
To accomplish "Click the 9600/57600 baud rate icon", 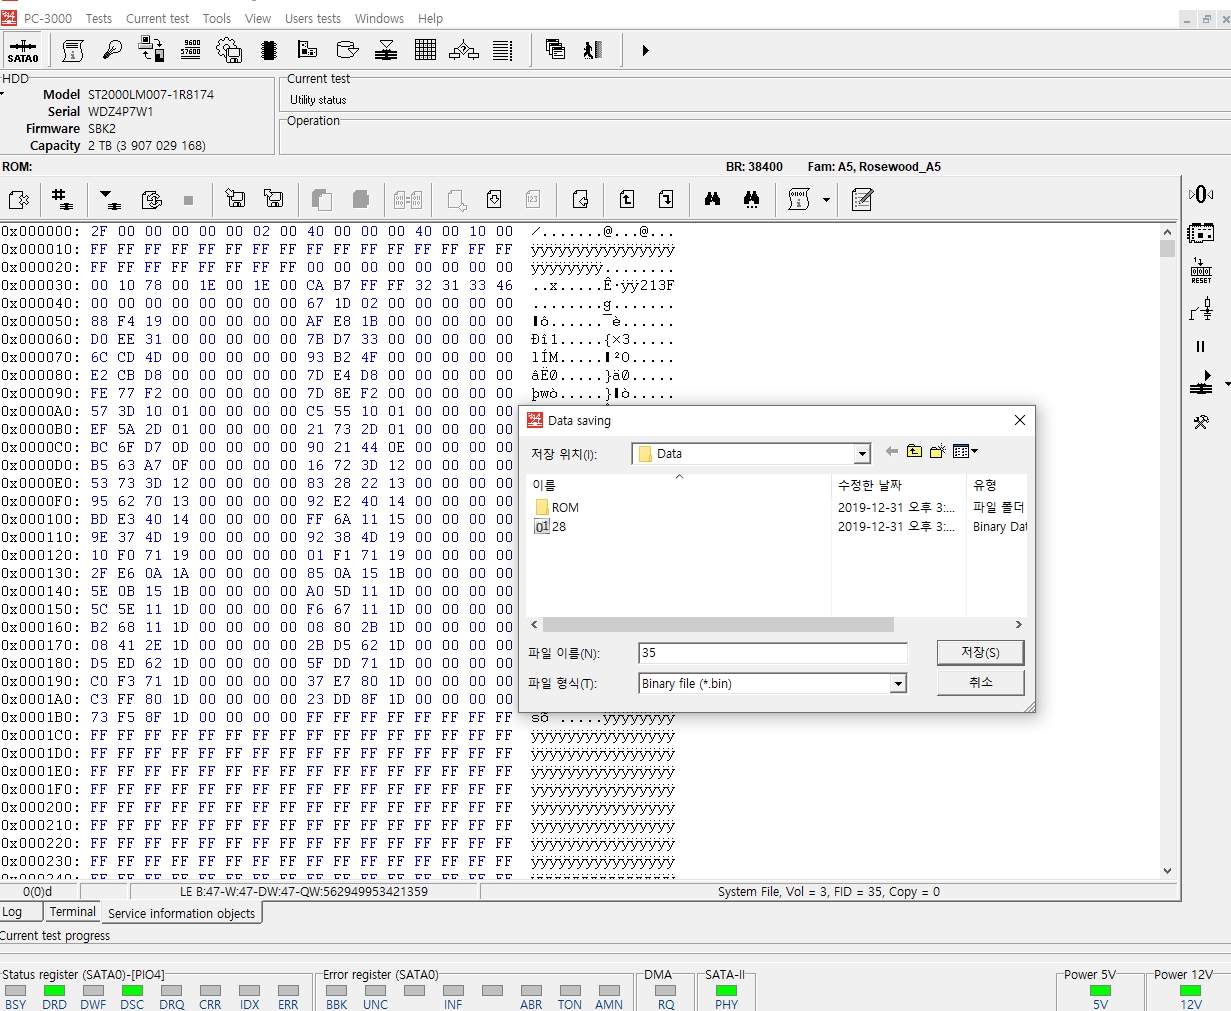I will pos(191,50).
